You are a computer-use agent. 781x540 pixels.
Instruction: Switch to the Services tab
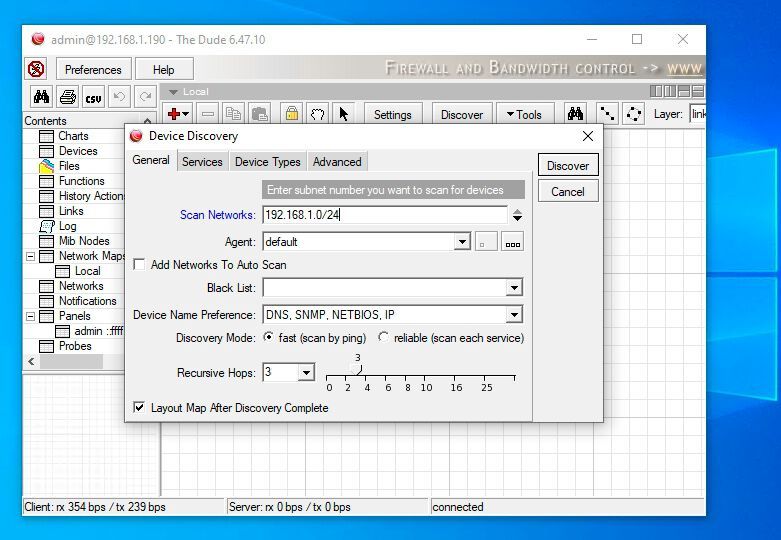202,162
